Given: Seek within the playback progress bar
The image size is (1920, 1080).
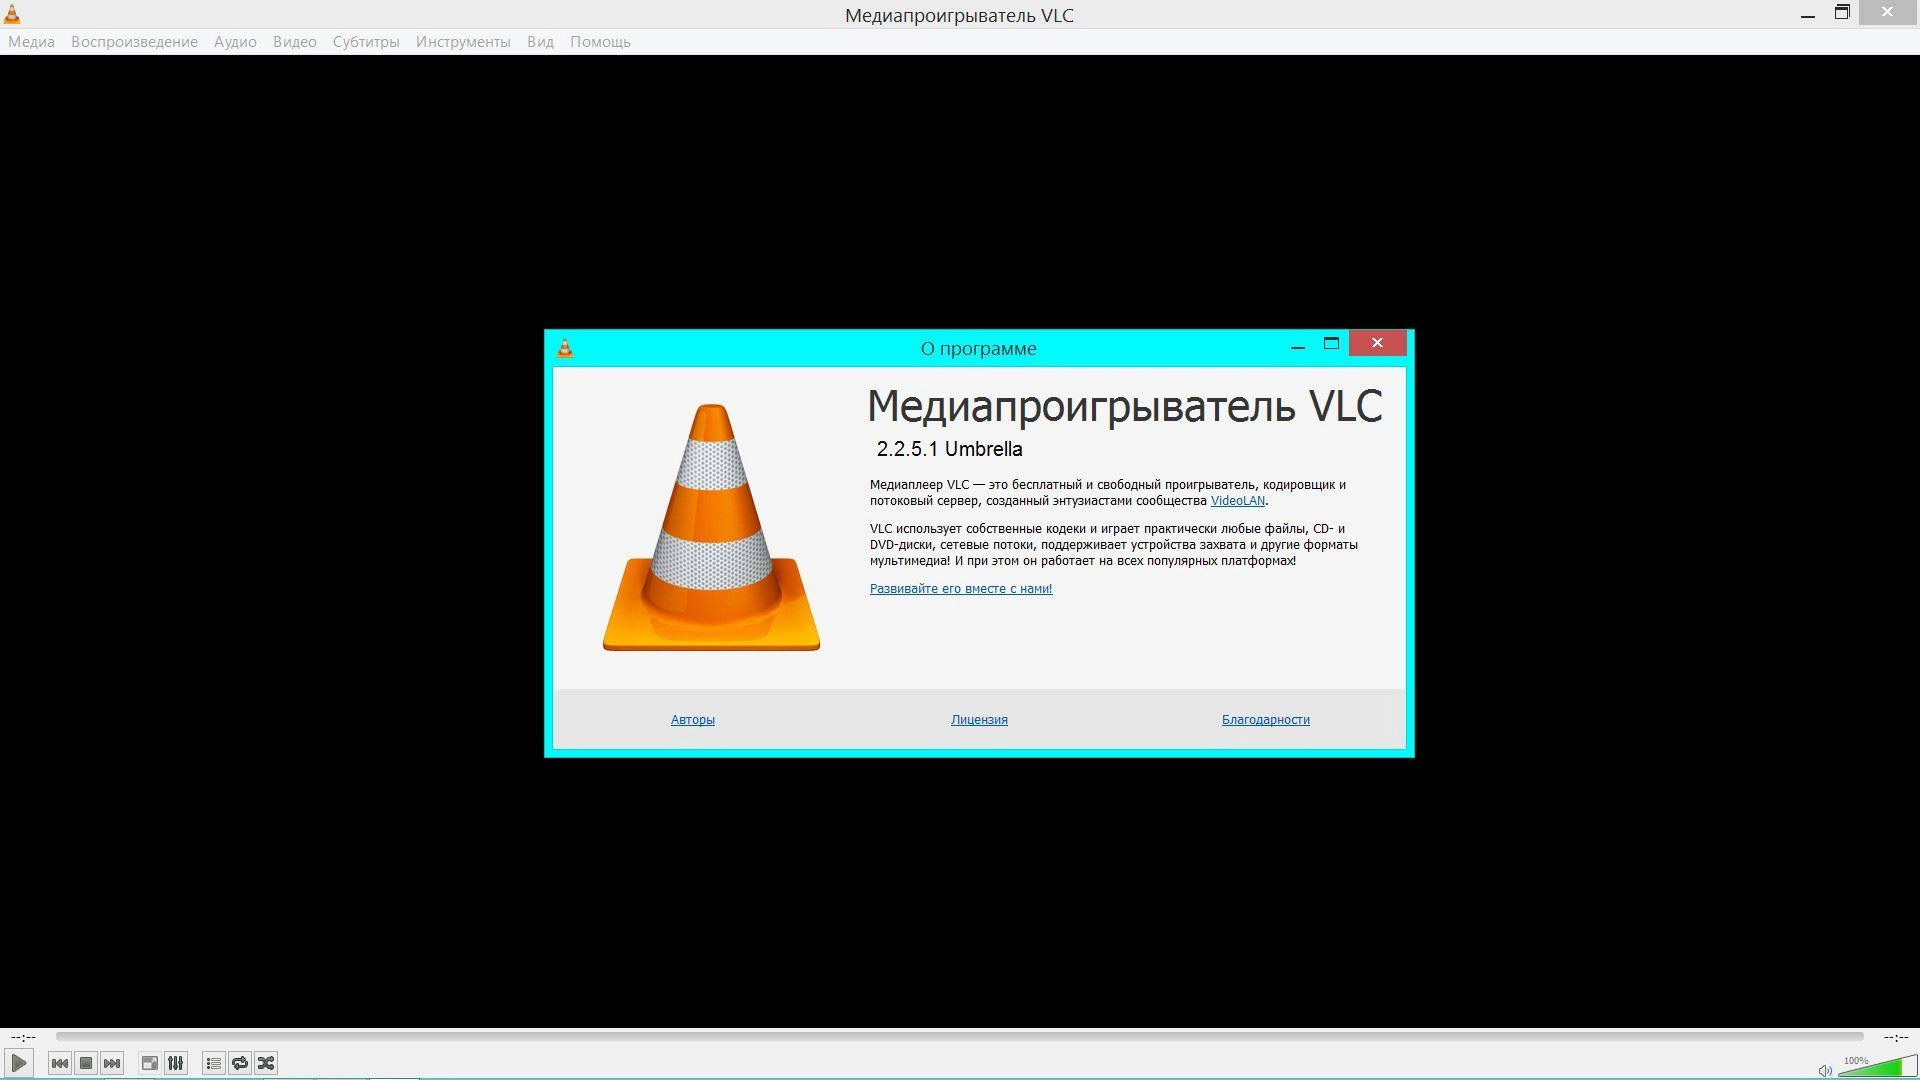Looking at the screenshot, I should [x=960, y=1037].
